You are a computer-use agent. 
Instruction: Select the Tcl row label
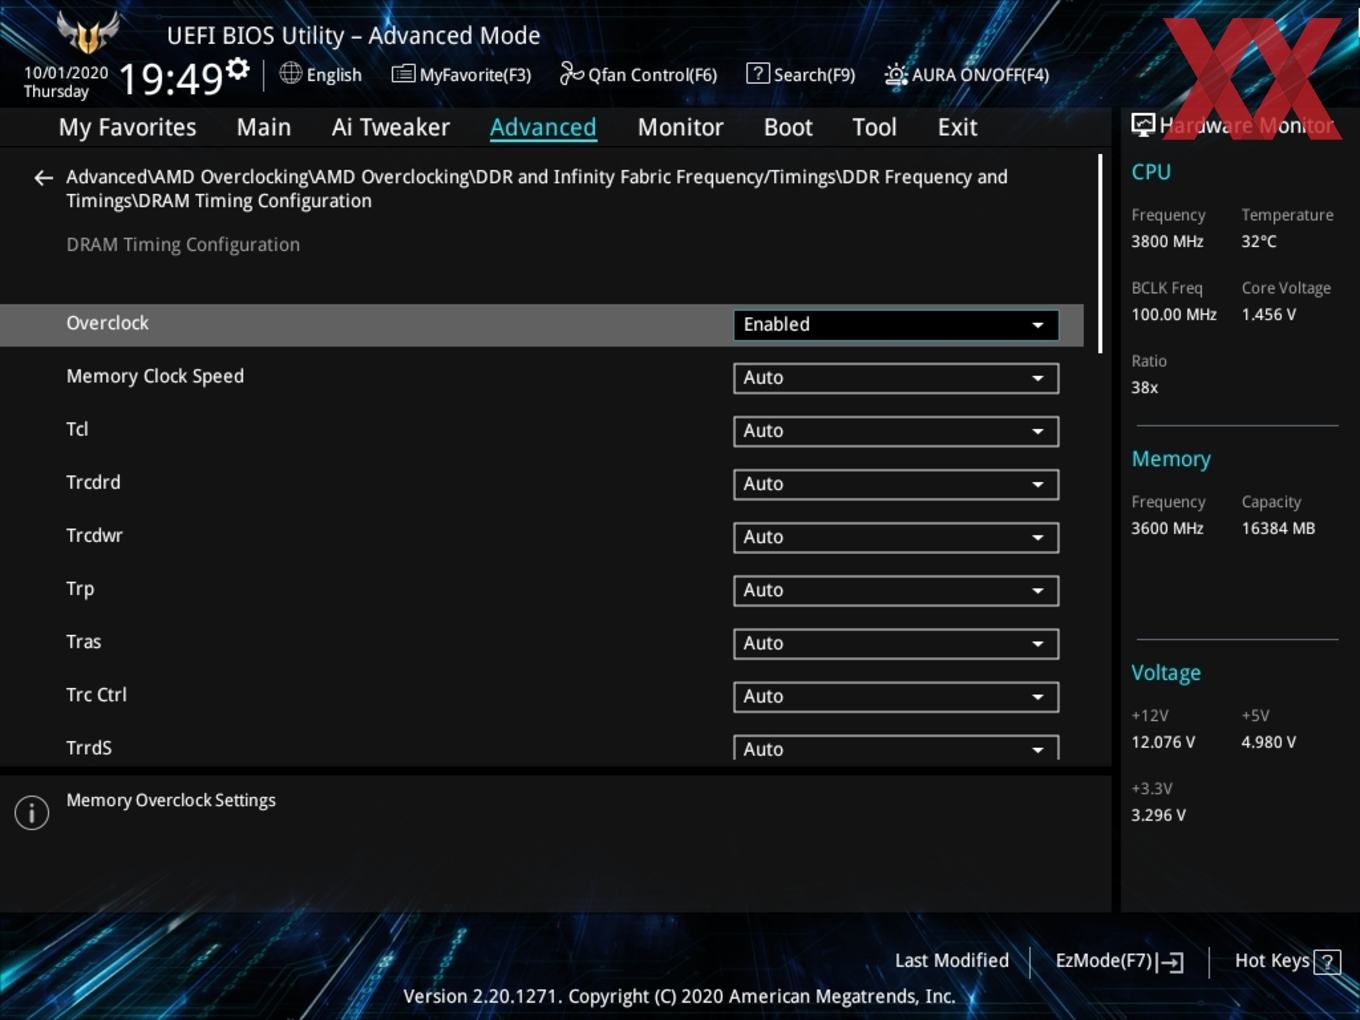tap(77, 429)
